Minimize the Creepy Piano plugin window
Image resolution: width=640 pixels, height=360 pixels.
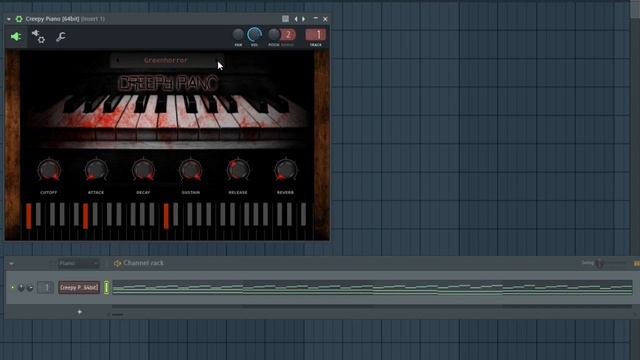[316, 19]
